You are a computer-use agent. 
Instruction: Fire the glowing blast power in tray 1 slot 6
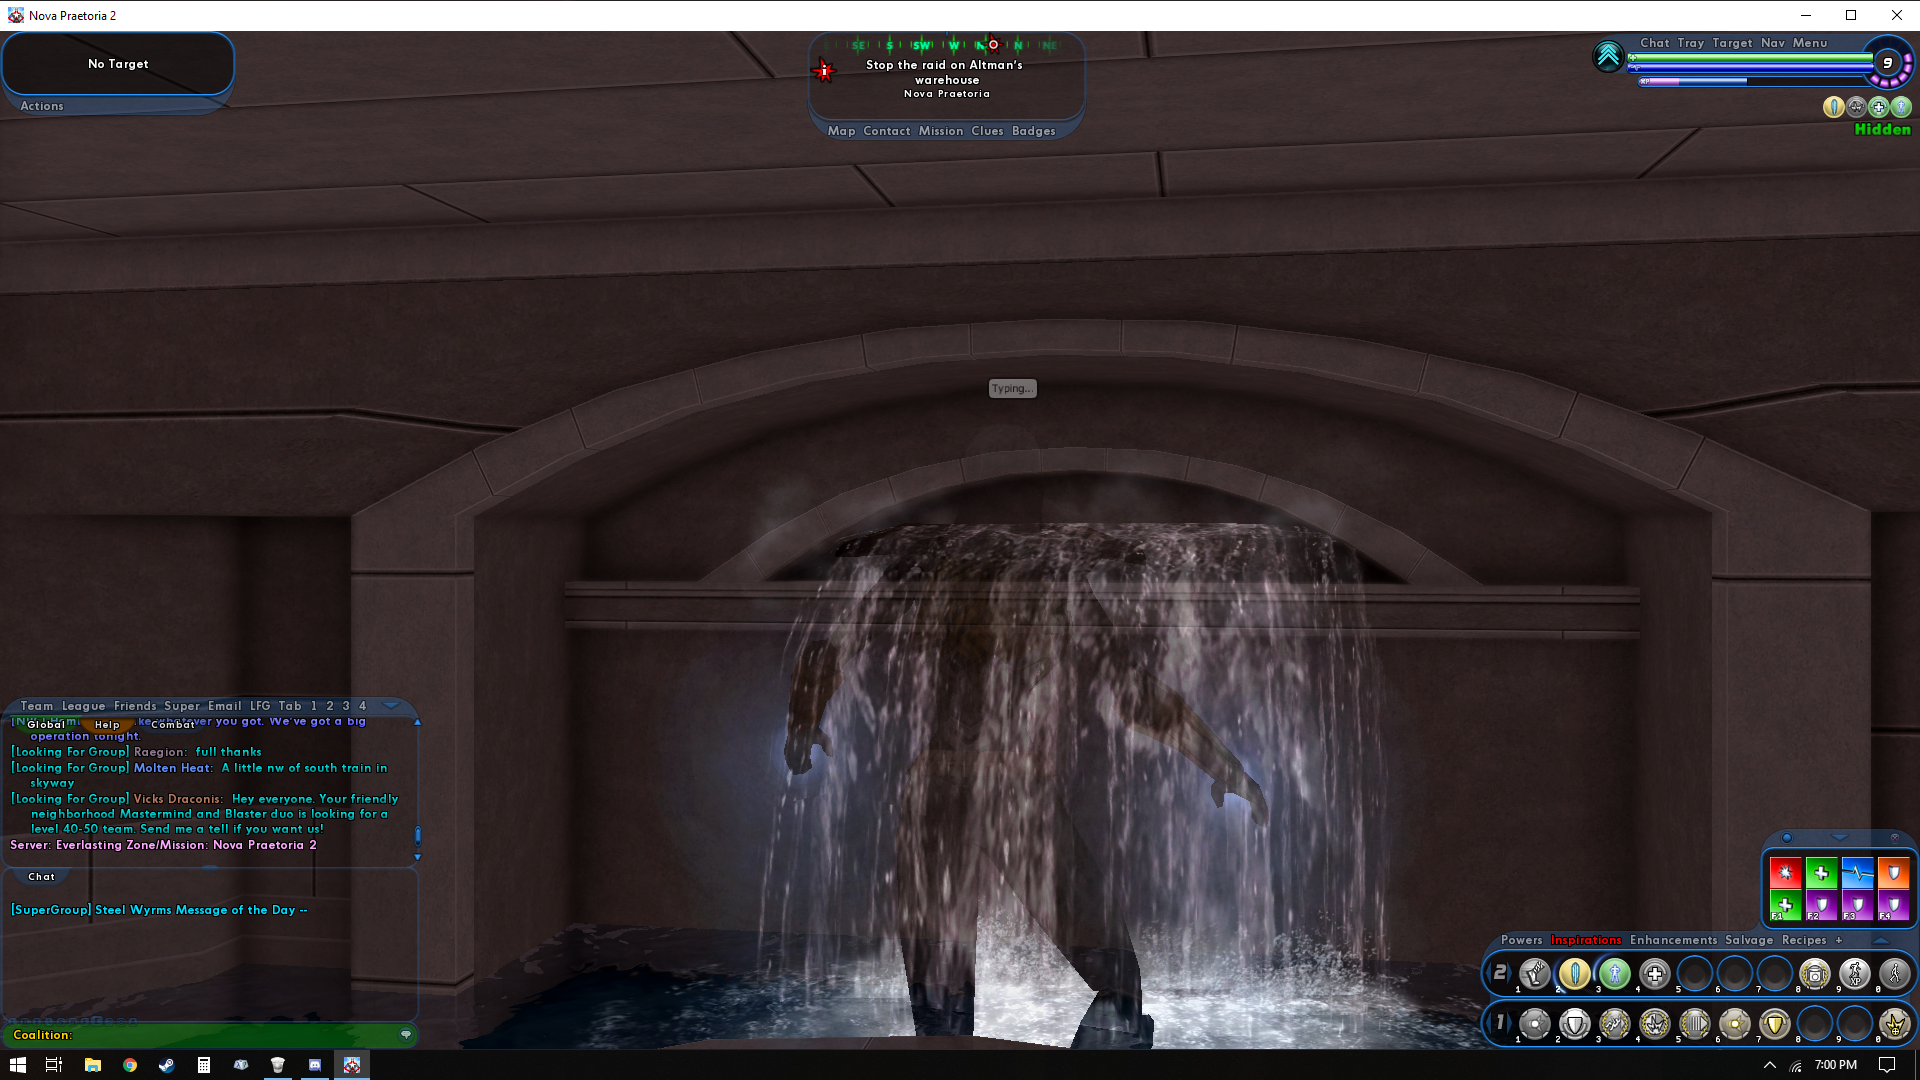point(1735,1024)
